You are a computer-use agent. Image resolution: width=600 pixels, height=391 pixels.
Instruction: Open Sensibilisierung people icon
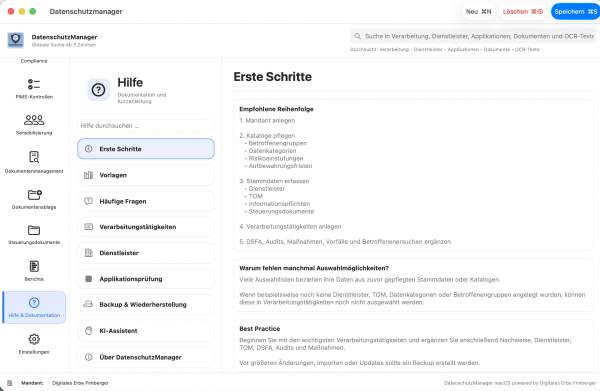(x=34, y=120)
